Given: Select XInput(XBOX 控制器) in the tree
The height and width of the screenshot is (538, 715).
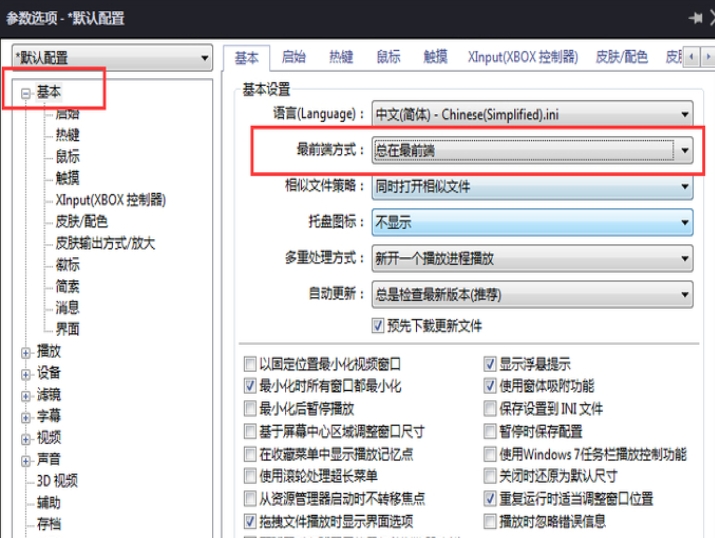Looking at the screenshot, I should point(110,200).
